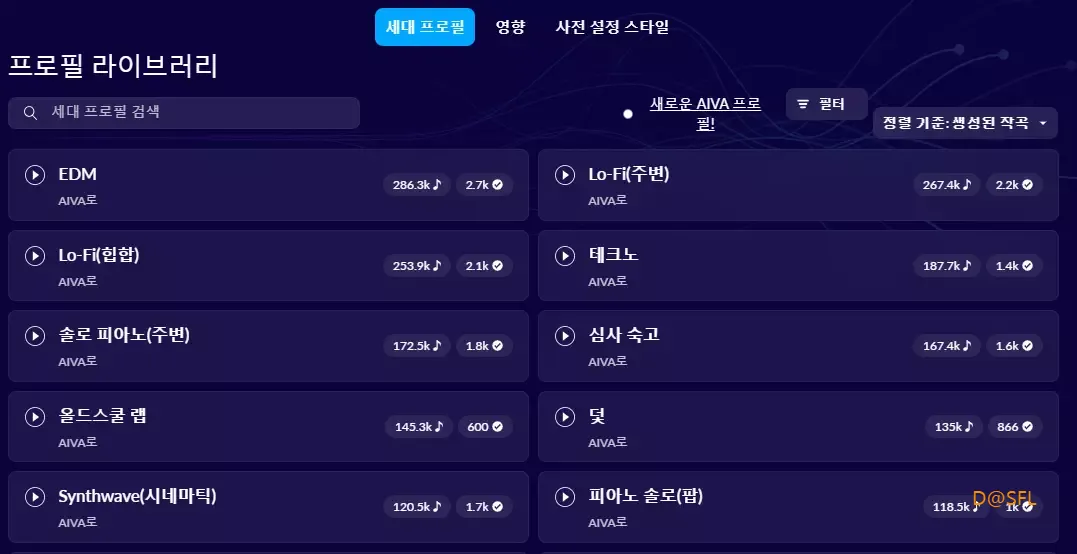Play the 심사 숙고 profile preview
The image size is (1077, 554).
pyautogui.click(x=565, y=336)
